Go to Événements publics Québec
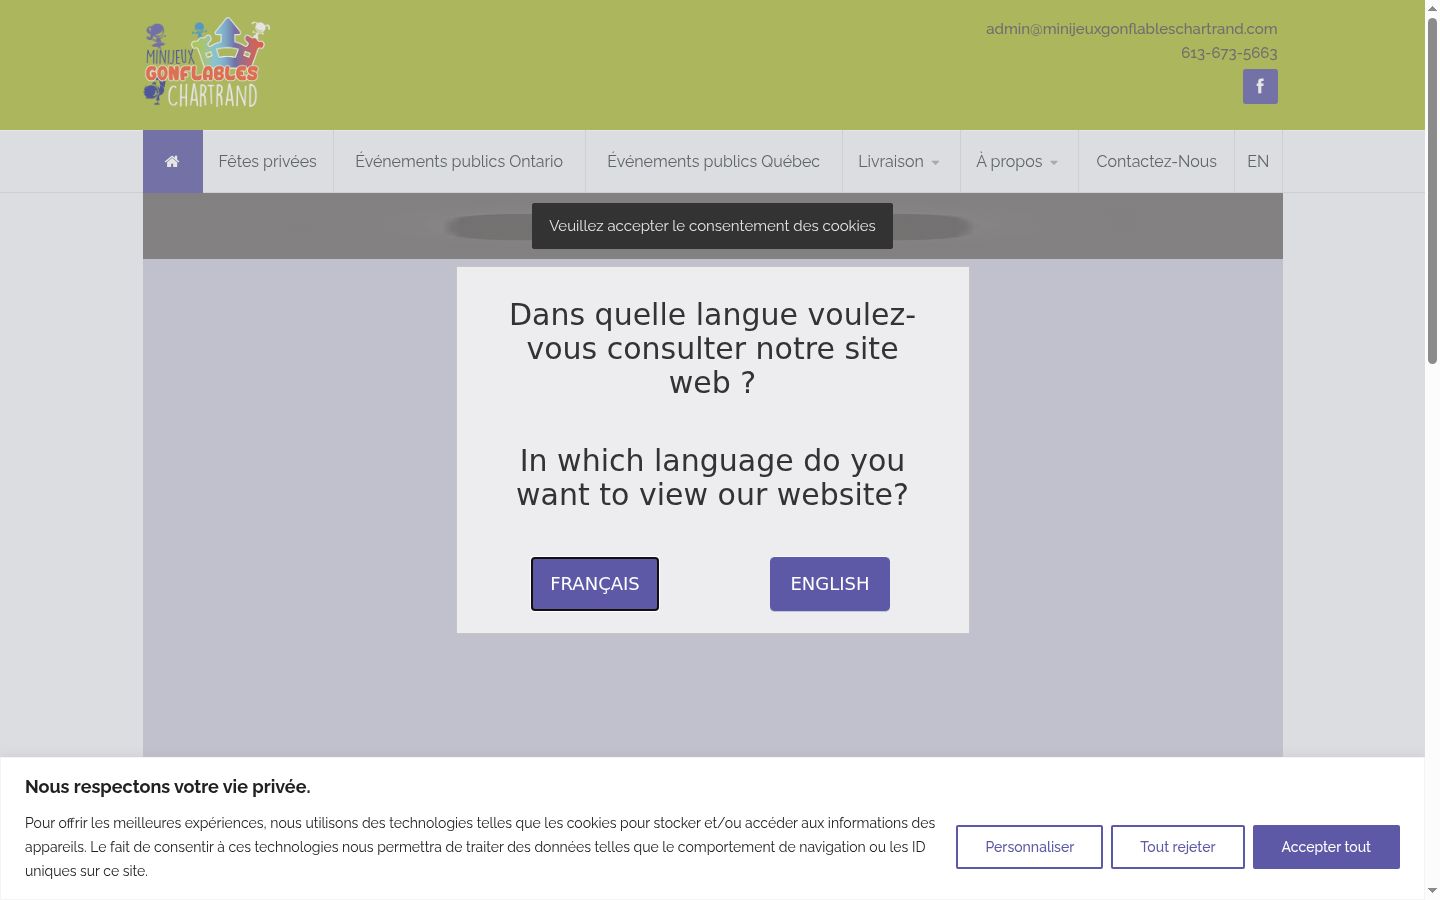 (x=714, y=161)
